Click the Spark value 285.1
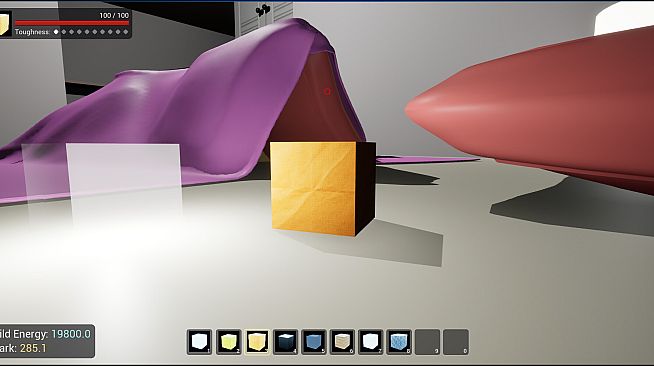Image resolution: width=654 pixels, height=366 pixels. [x=33, y=348]
